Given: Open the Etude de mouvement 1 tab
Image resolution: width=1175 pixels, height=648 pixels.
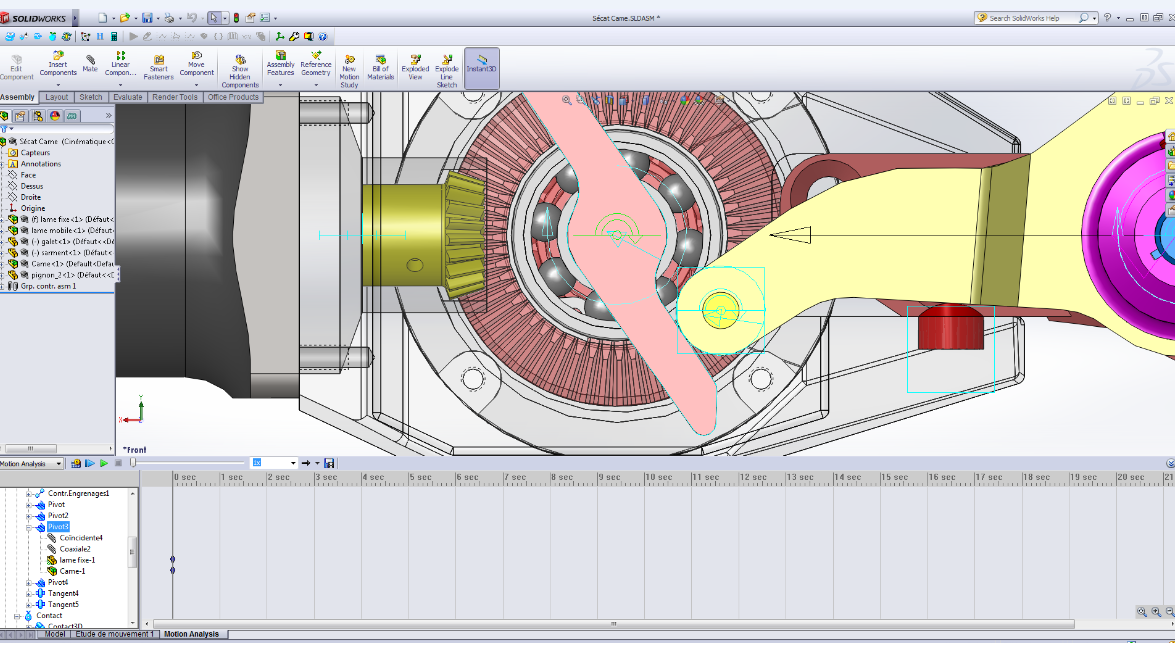Looking at the screenshot, I should [114, 634].
